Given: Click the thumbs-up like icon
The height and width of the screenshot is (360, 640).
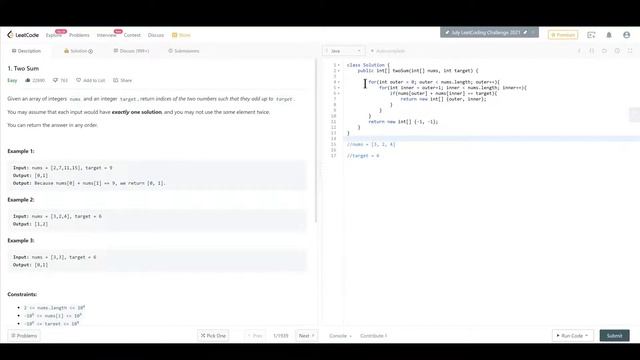Looking at the screenshot, I should pyautogui.click(x=28, y=80).
